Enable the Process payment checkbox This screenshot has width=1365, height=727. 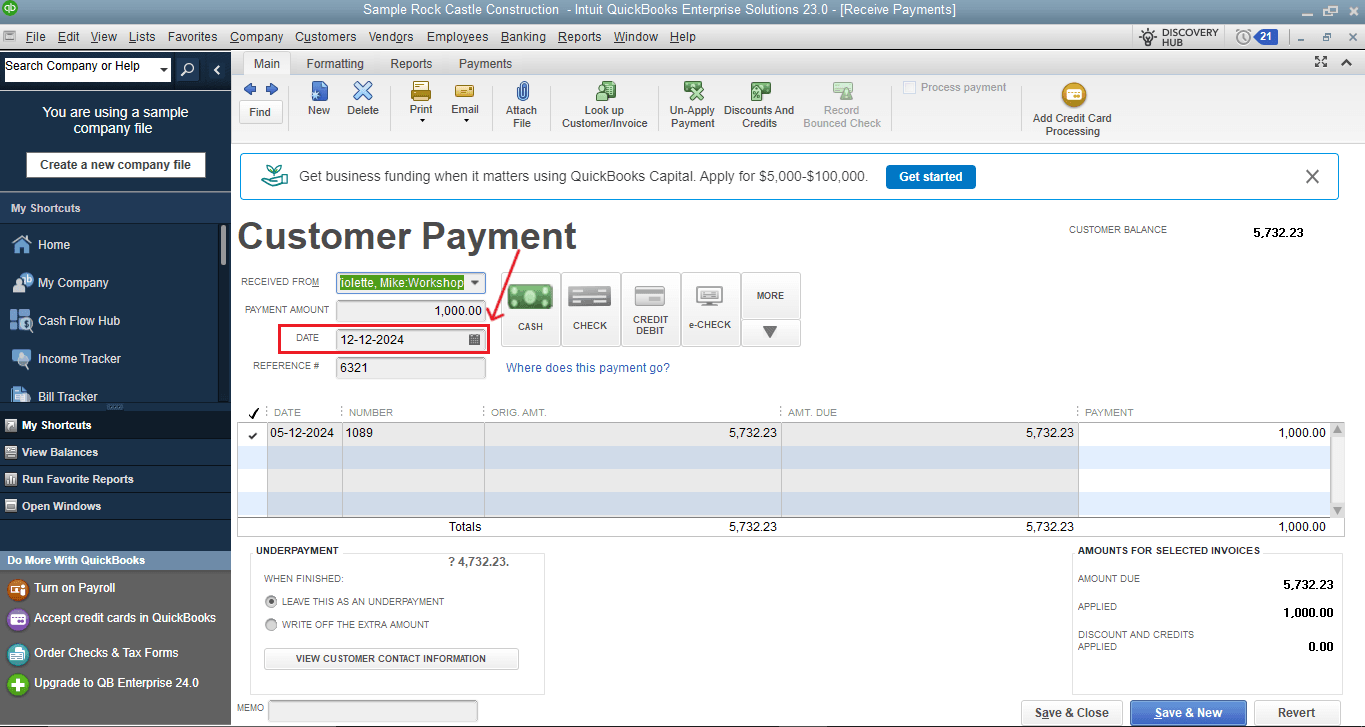coord(909,87)
